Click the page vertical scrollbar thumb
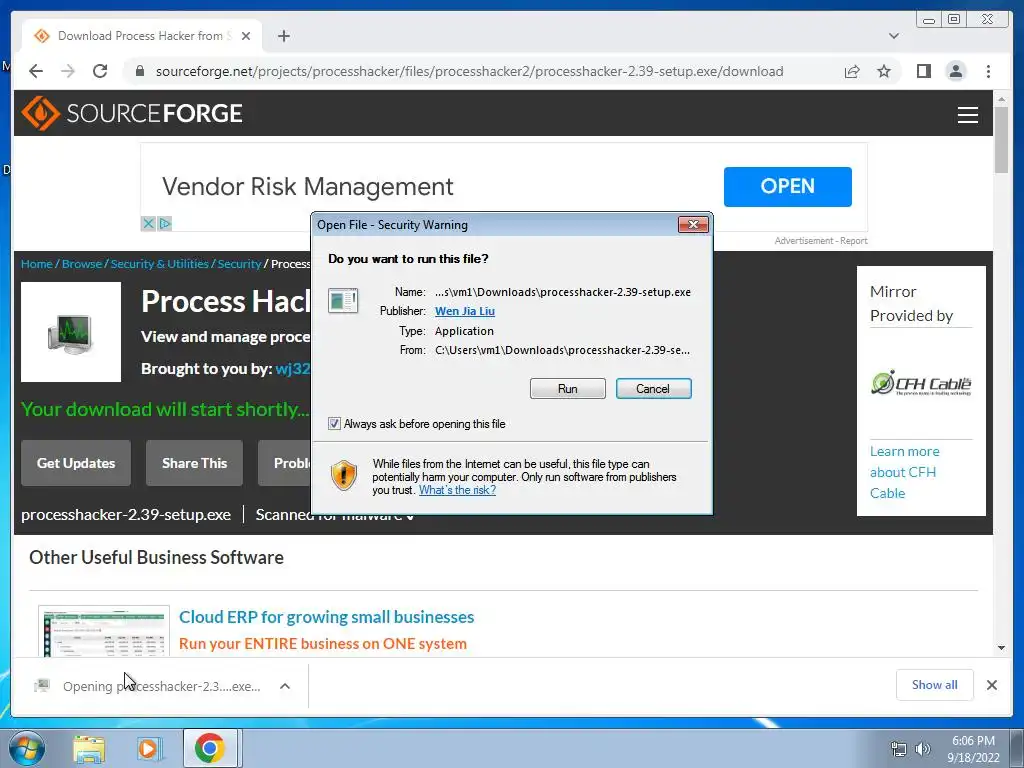Screen dimensions: 1024x768 point(1001,138)
